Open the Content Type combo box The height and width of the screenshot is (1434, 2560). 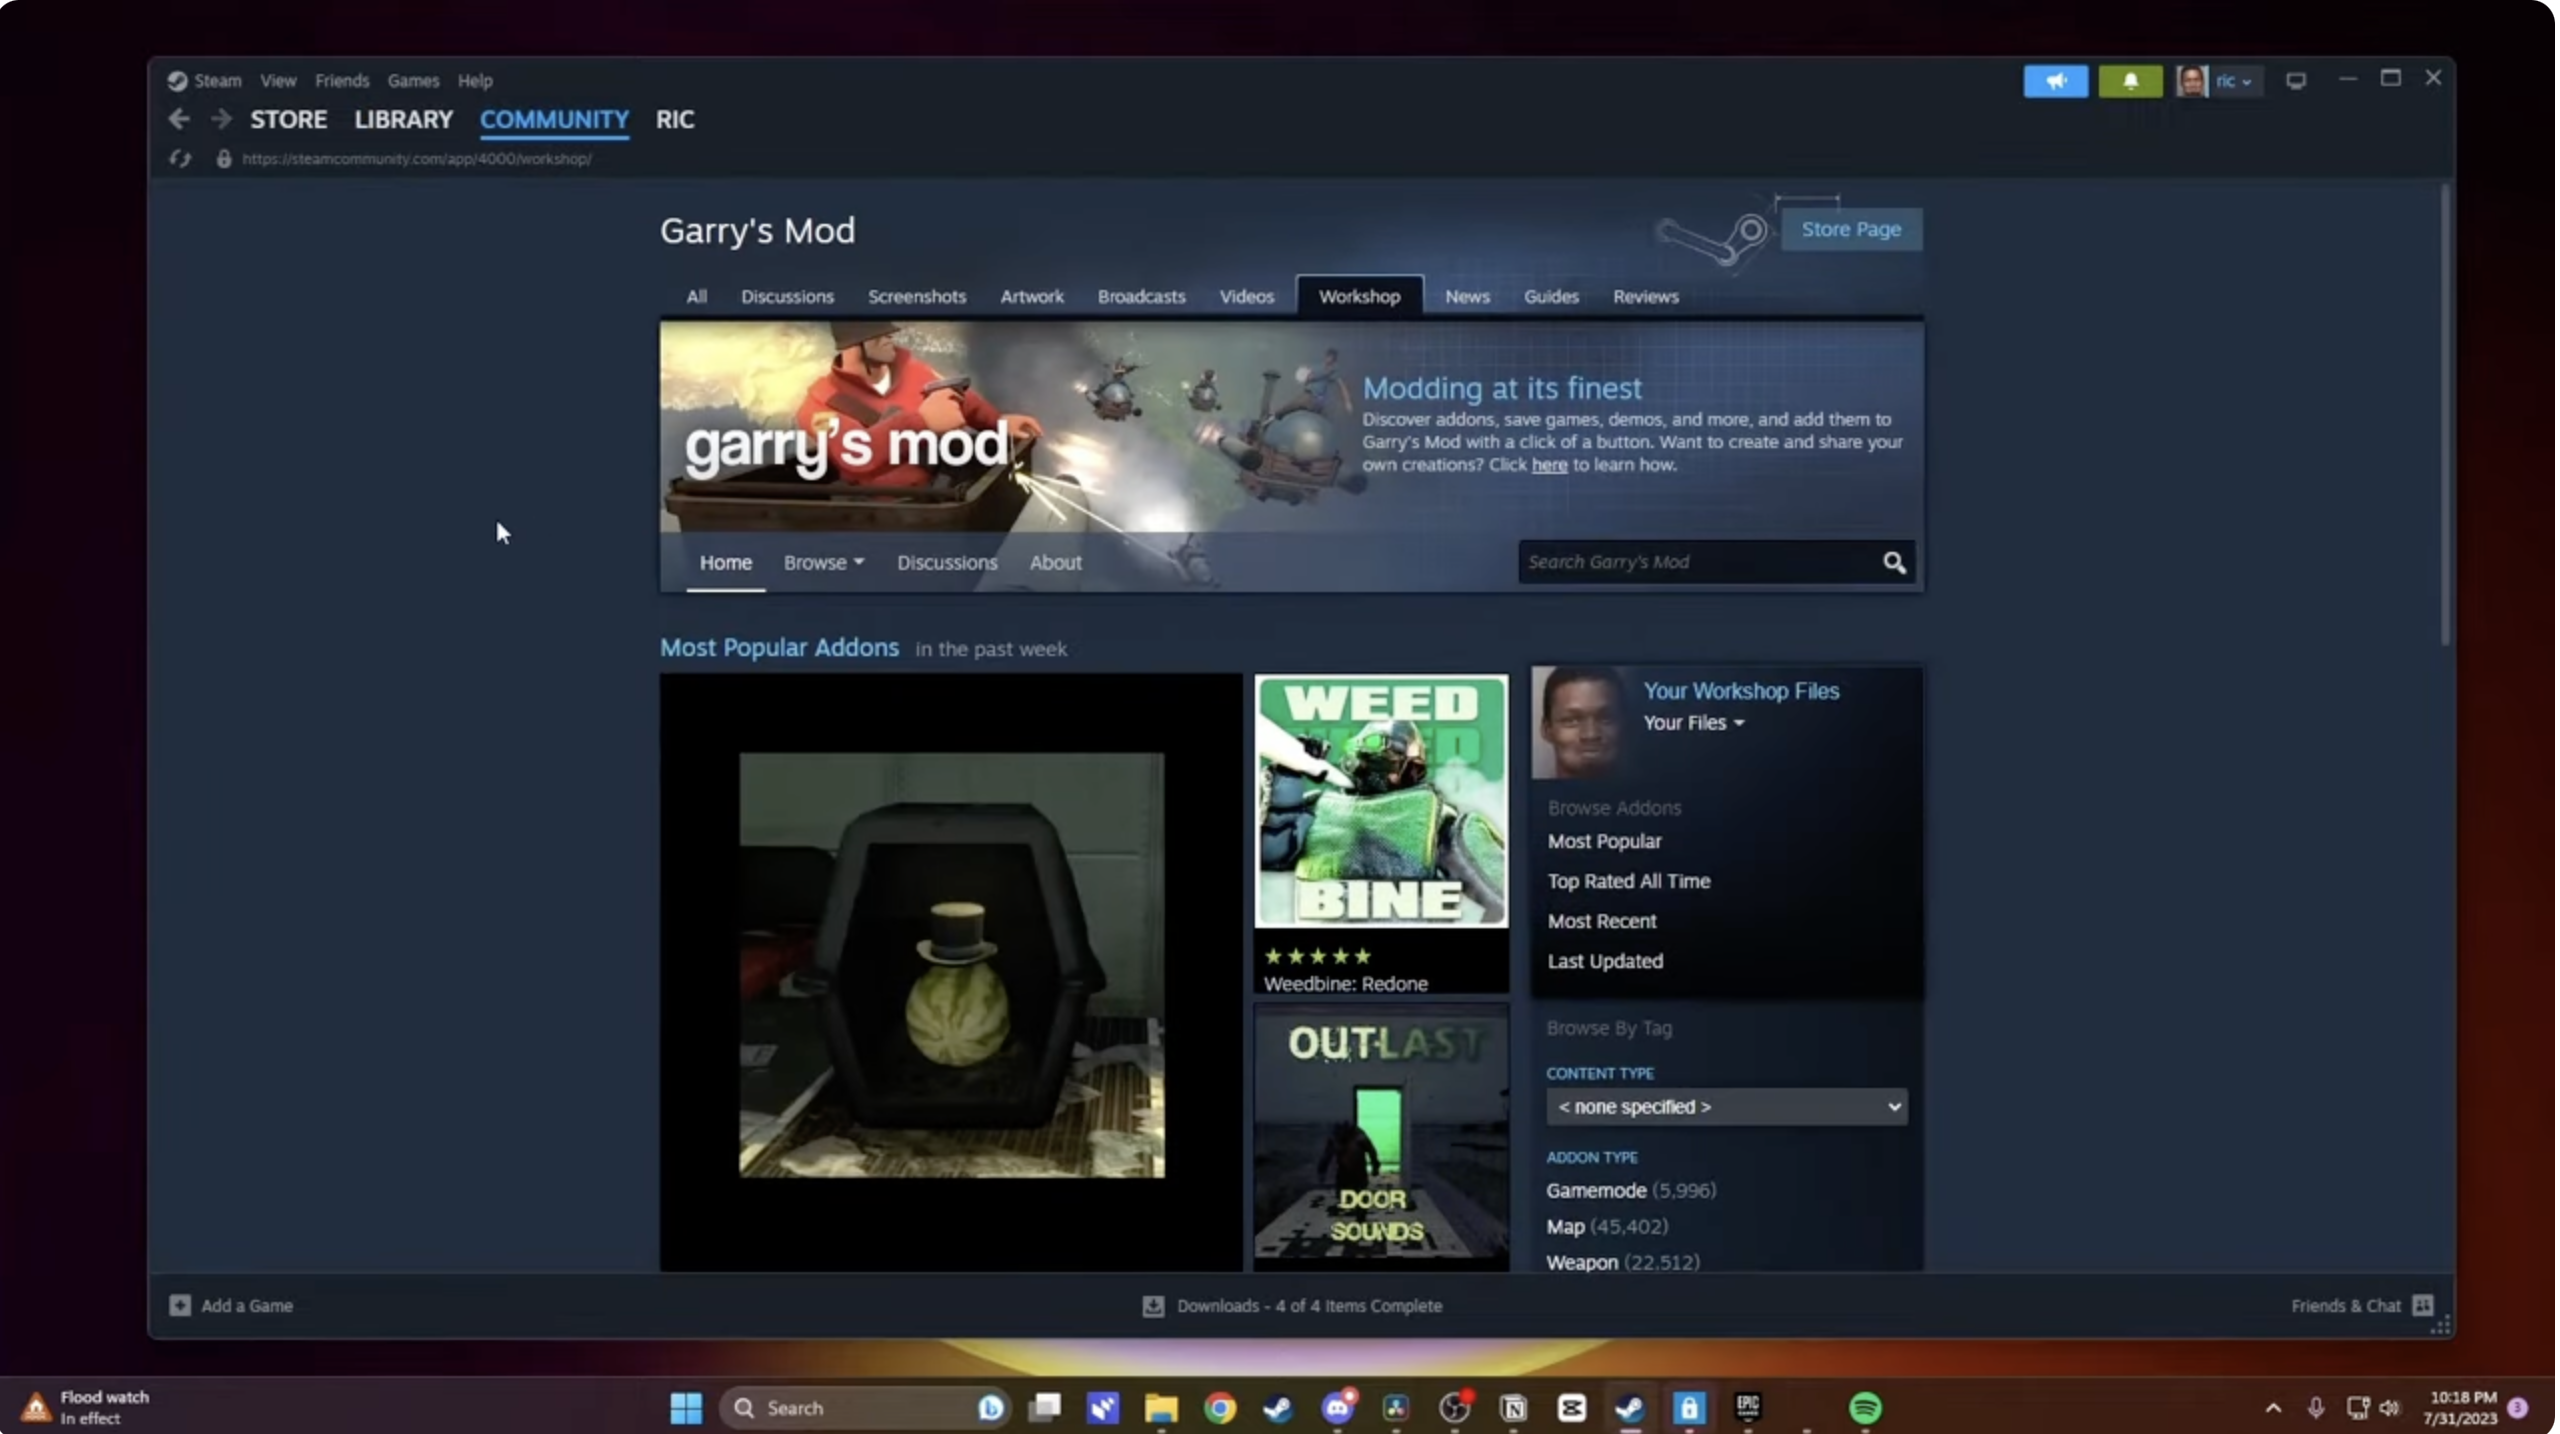coord(1729,1108)
